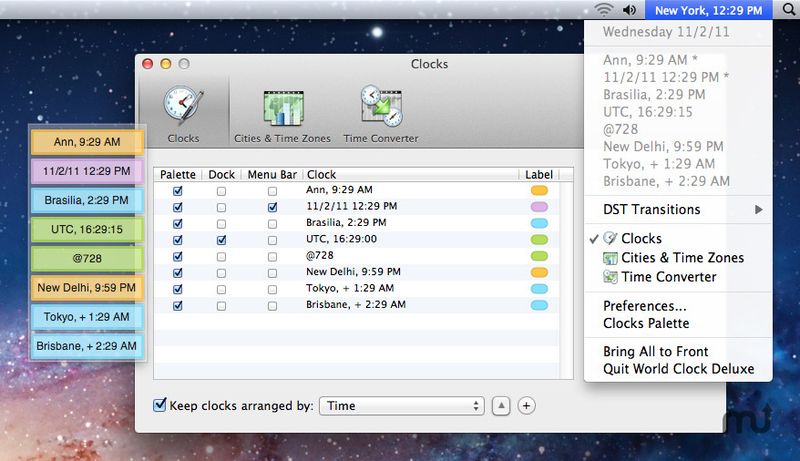The image size is (800, 461).
Task: Click Cities & Time Zones menu icon
Action: [x=610, y=258]
